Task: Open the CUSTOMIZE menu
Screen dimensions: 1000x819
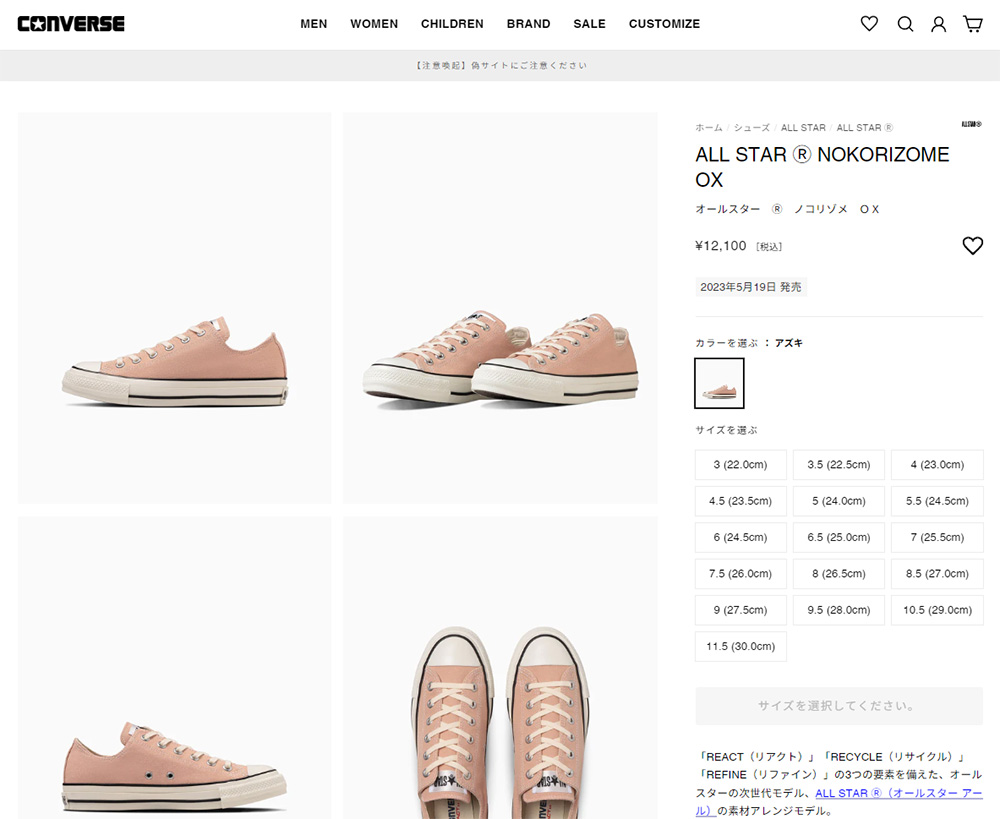Action: [665, 24]
